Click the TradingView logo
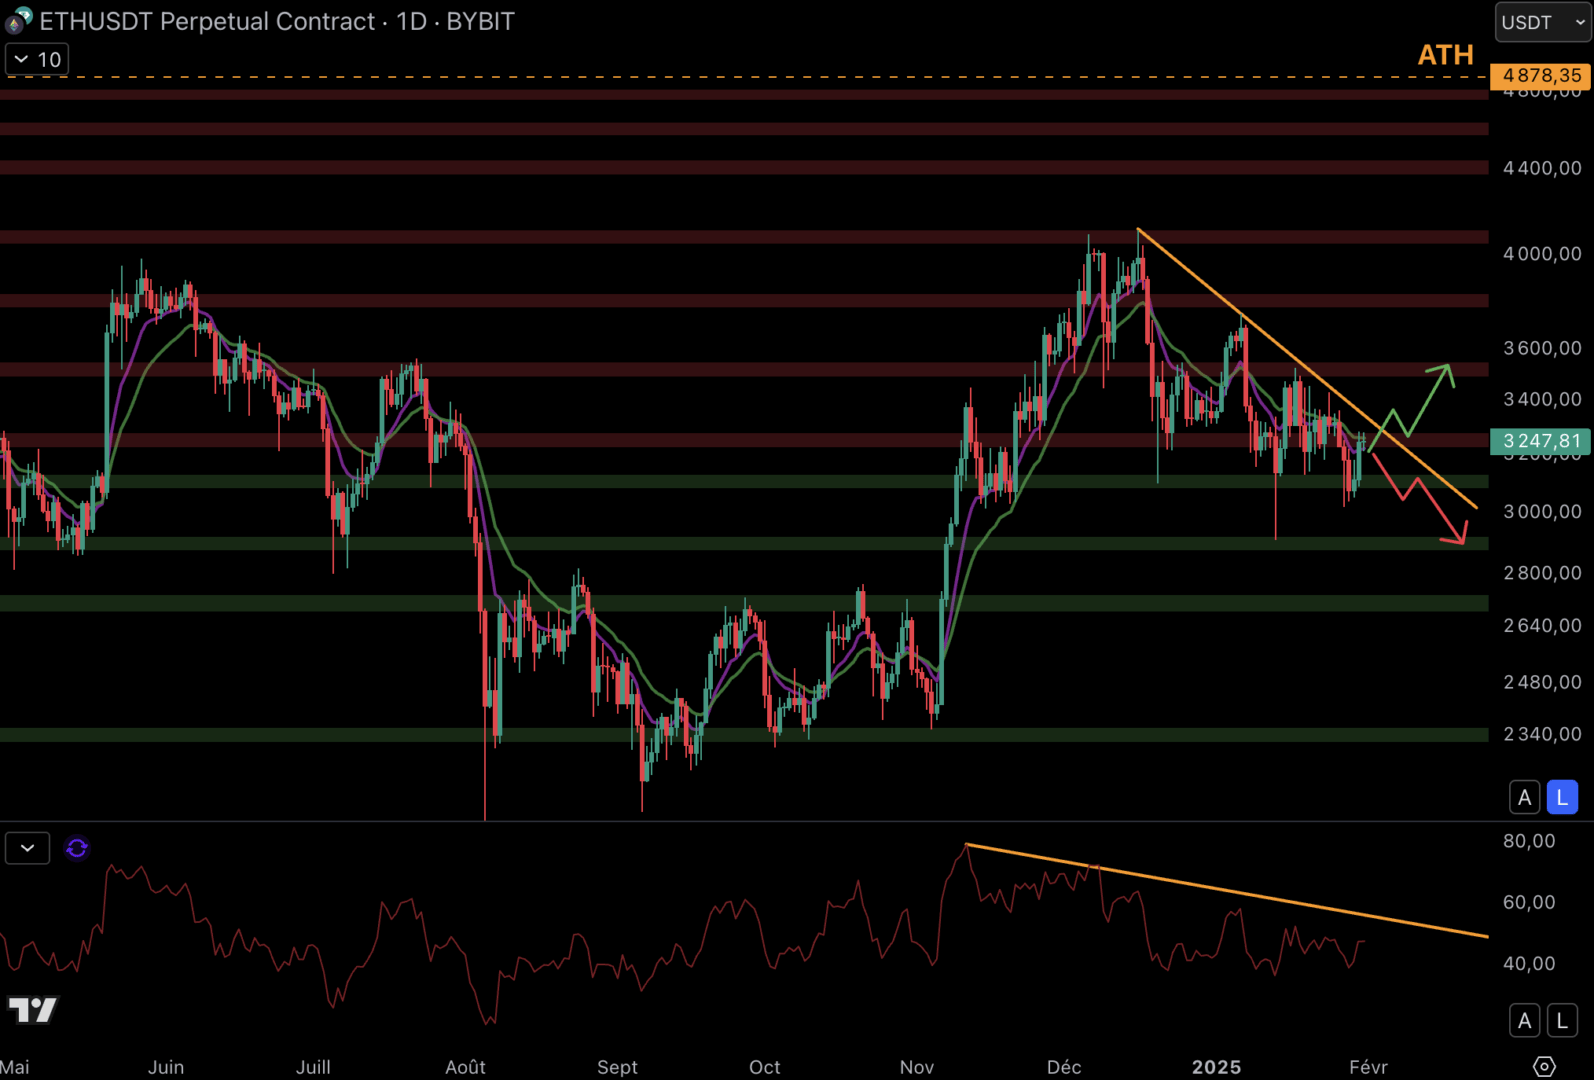This screenshot has height=1080, width=1594. 33,1010
